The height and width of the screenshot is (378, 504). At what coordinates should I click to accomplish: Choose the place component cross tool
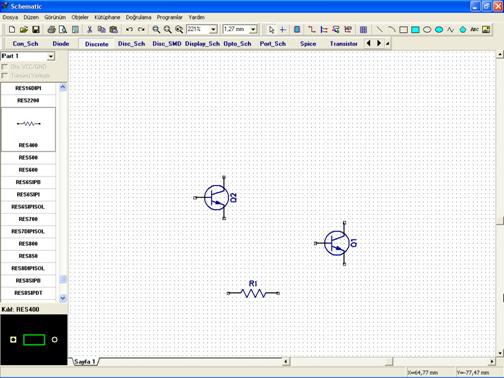pos(283,30)
